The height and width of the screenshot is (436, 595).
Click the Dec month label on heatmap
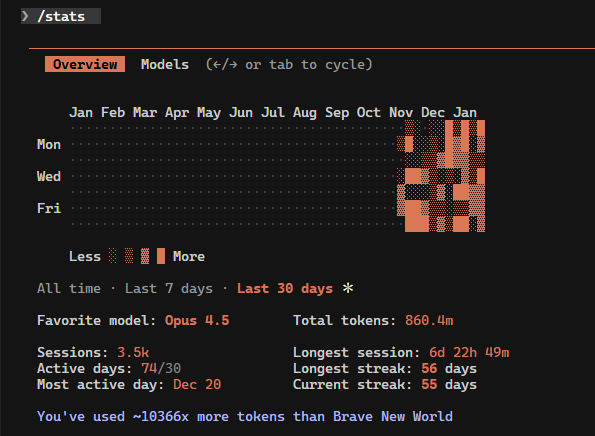coord(433,112)
